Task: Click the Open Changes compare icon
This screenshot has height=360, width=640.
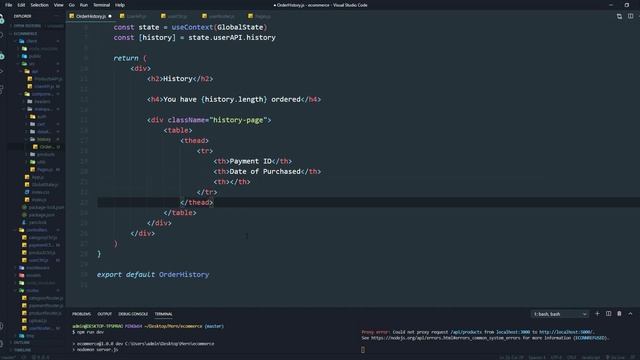Action: [619, 16]
